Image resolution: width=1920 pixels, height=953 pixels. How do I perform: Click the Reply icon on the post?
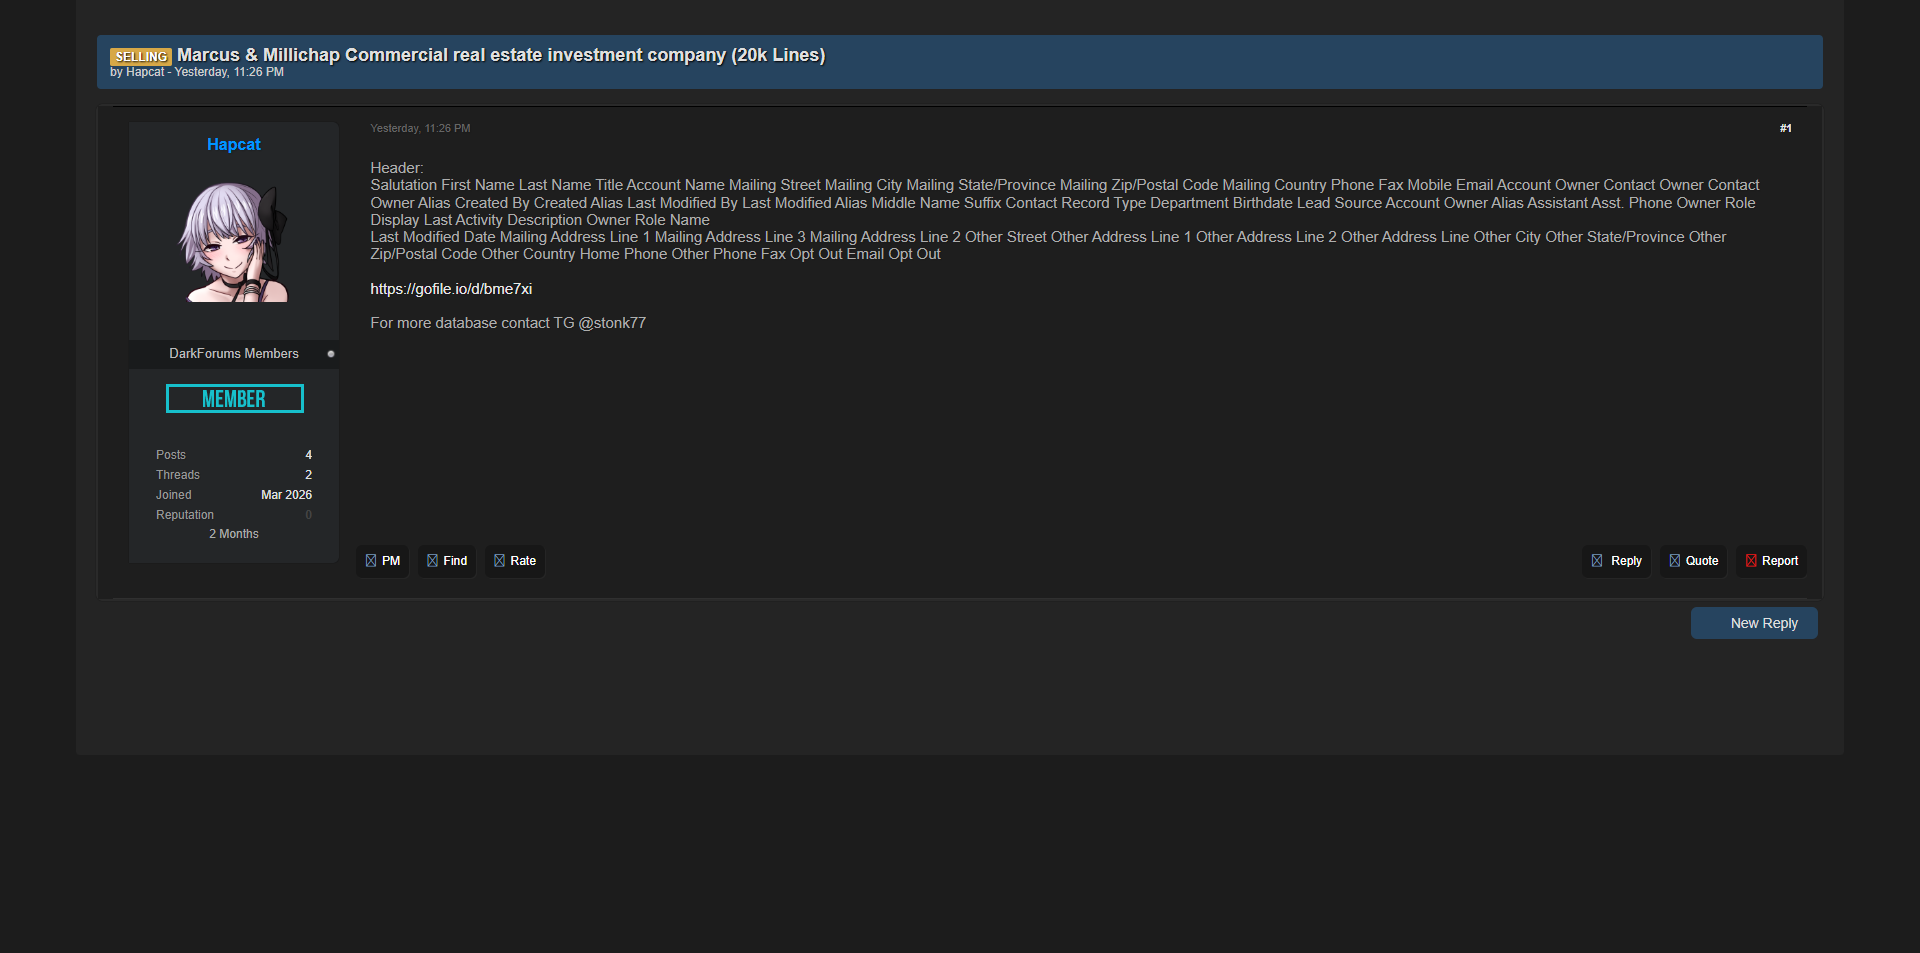(x=1597, y=561)
